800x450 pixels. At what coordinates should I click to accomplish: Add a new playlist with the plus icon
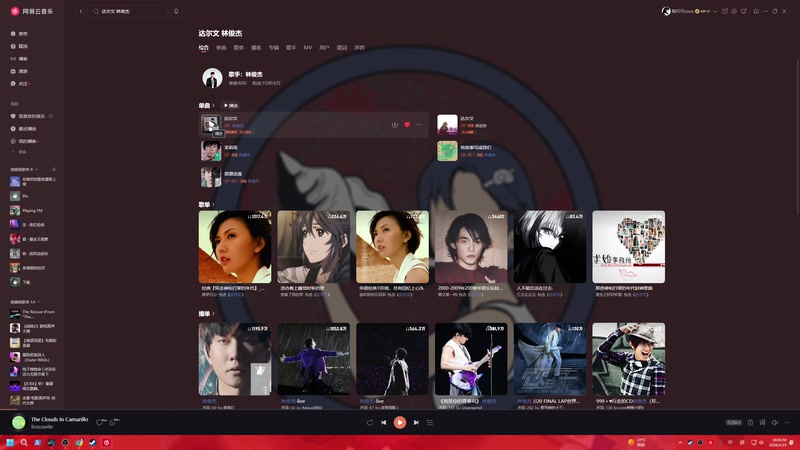tap(54, 169)
